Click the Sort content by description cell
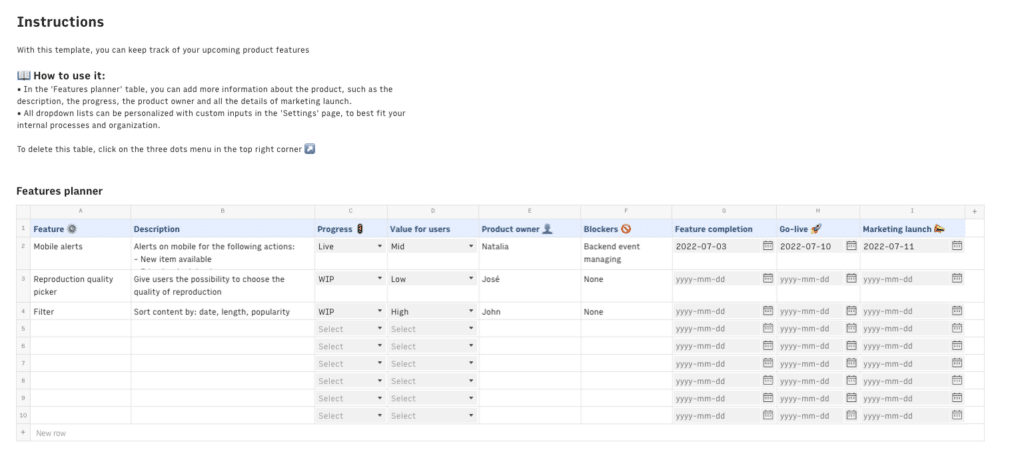 [223, 312]
